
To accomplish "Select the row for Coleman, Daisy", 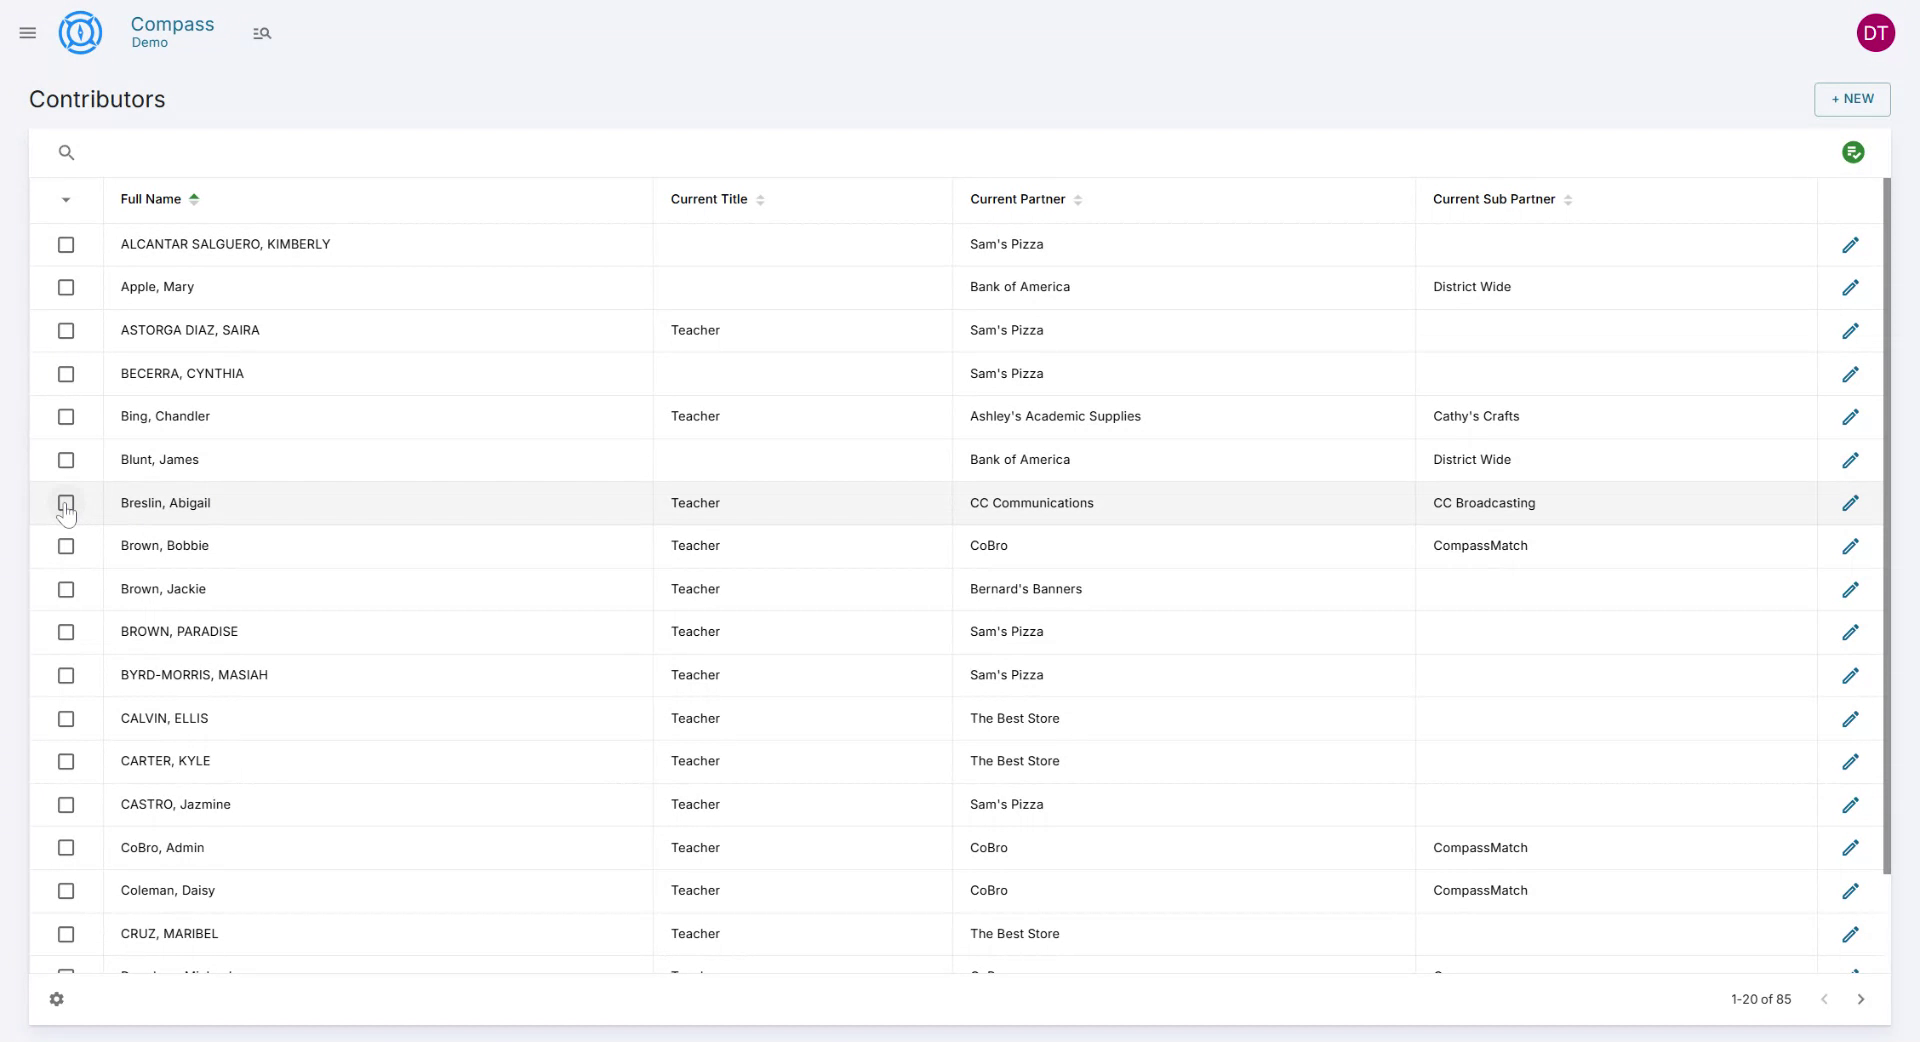I will point(66,891).
